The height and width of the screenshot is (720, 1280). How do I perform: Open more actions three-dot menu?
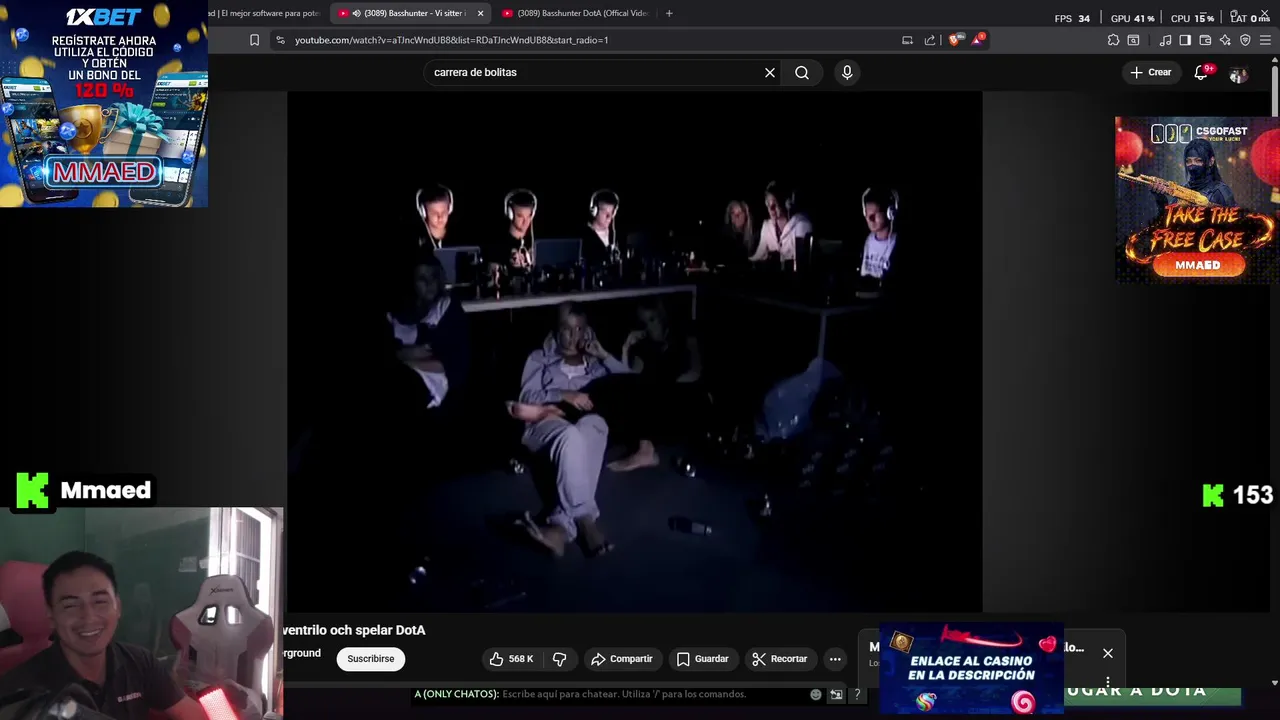point(835,659)
